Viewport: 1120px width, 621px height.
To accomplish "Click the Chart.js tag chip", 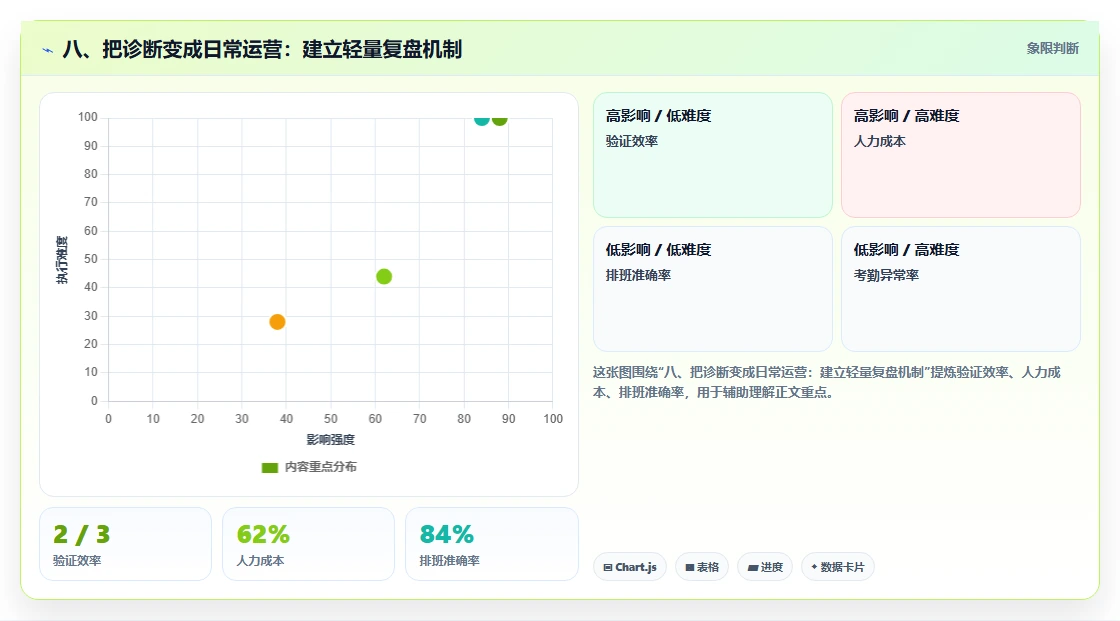I will point(630,567).
